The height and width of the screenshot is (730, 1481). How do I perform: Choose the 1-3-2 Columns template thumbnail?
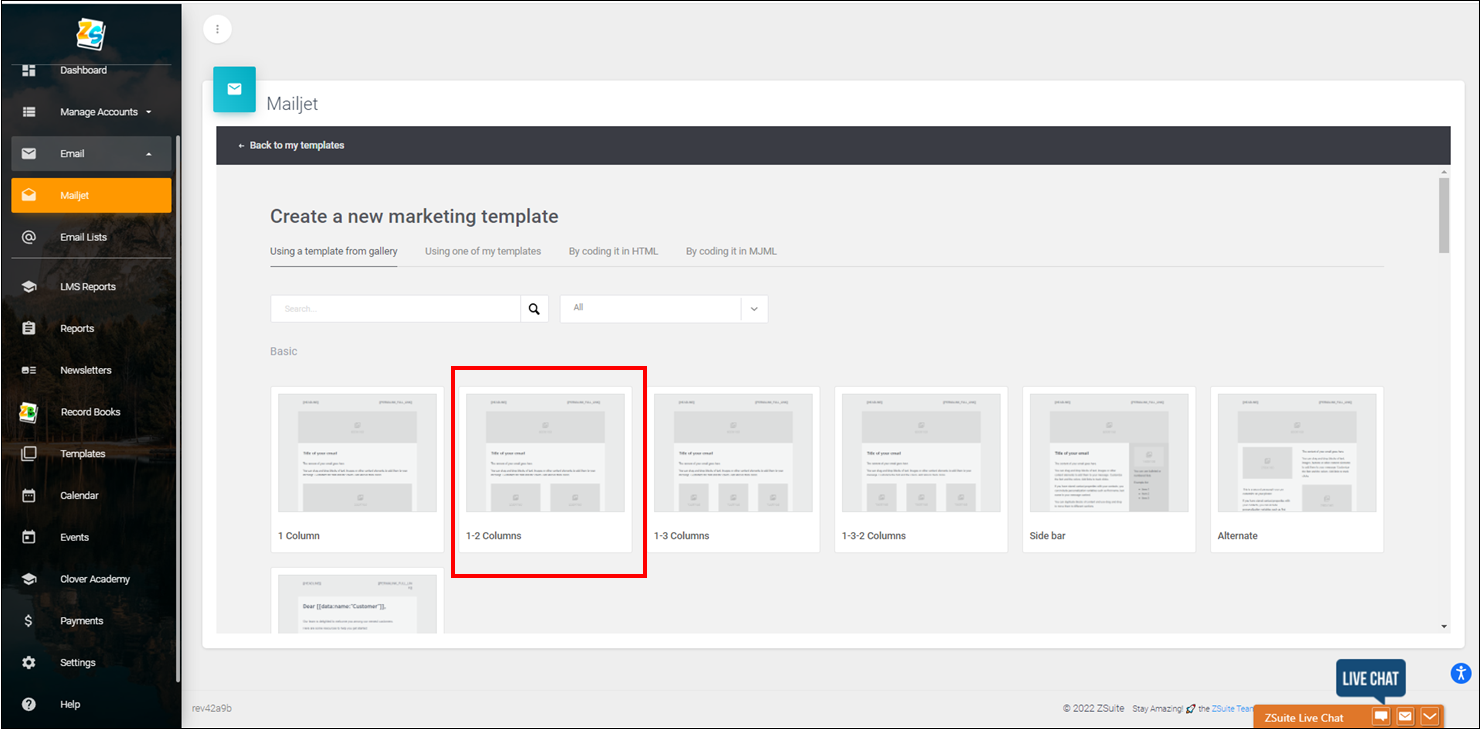click(x=921, y=453)
